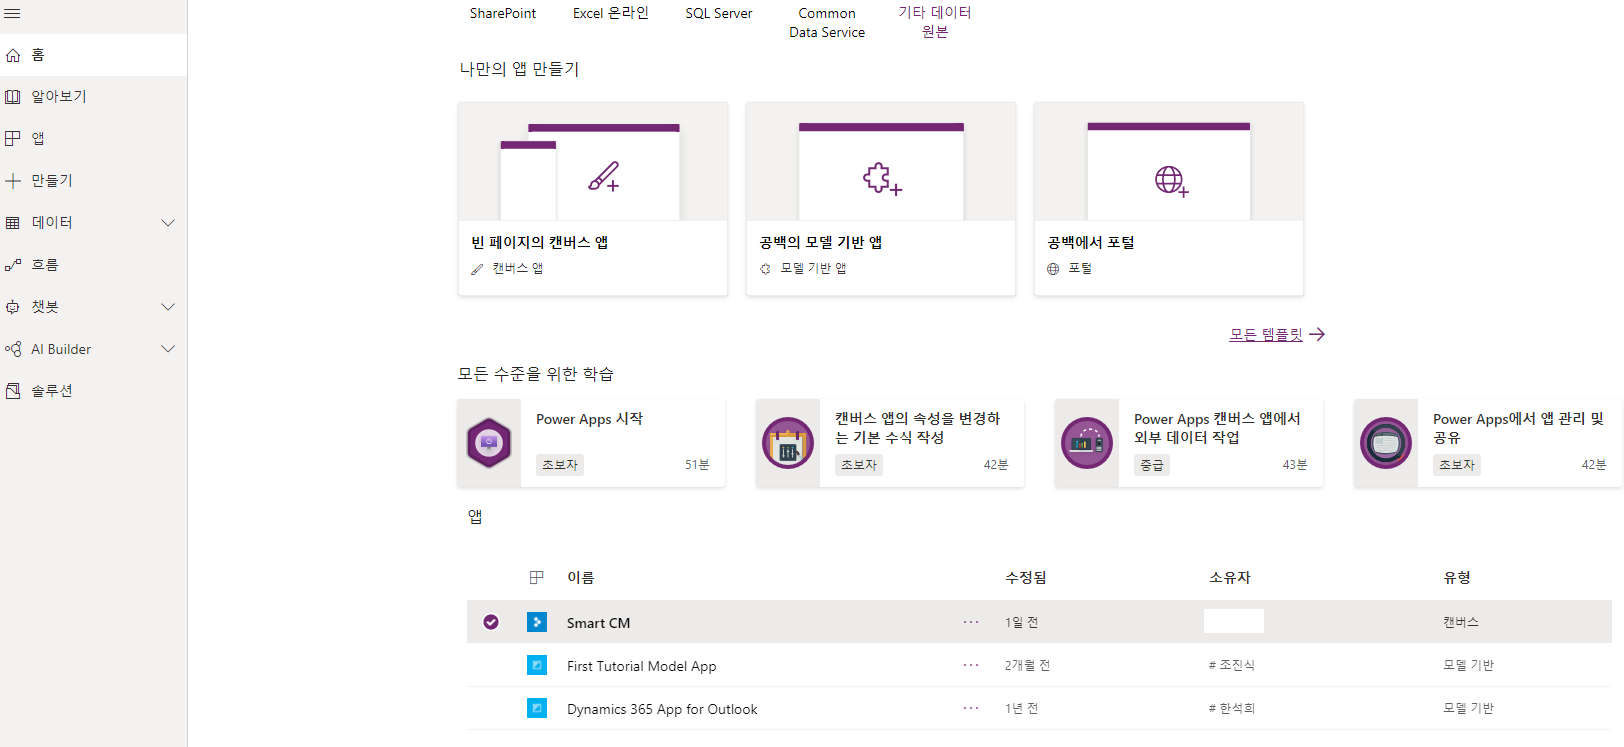Open First Tutorial Model App name

point(641,666)
